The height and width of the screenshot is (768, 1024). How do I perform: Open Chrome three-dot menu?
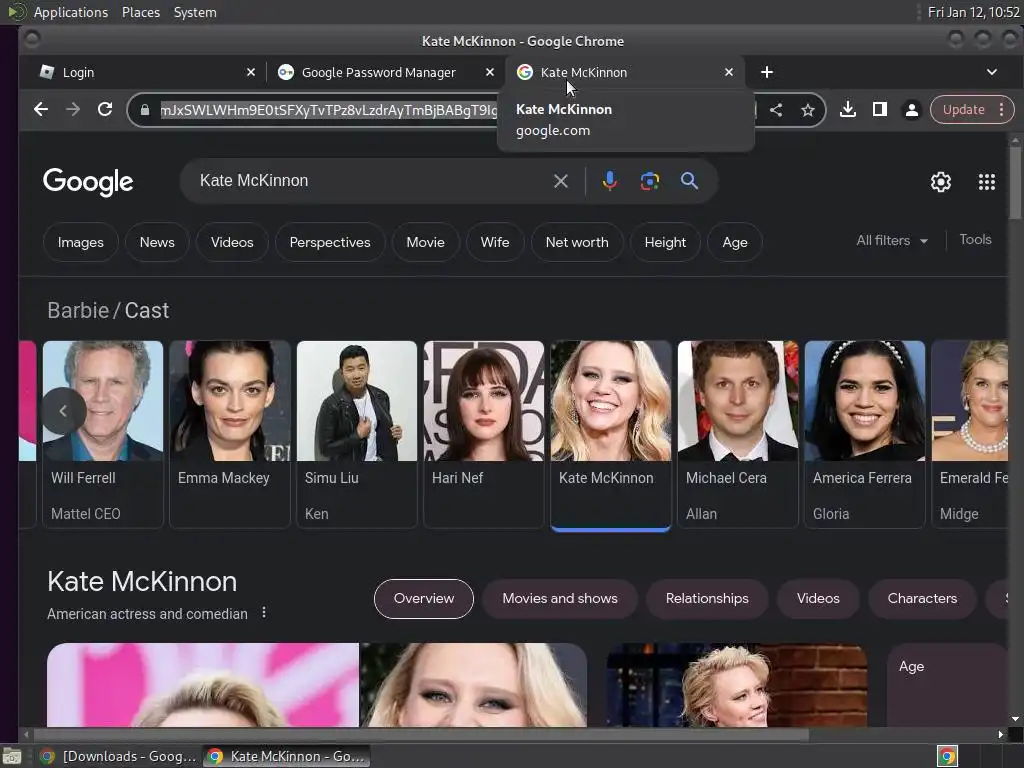point(1001,110)
